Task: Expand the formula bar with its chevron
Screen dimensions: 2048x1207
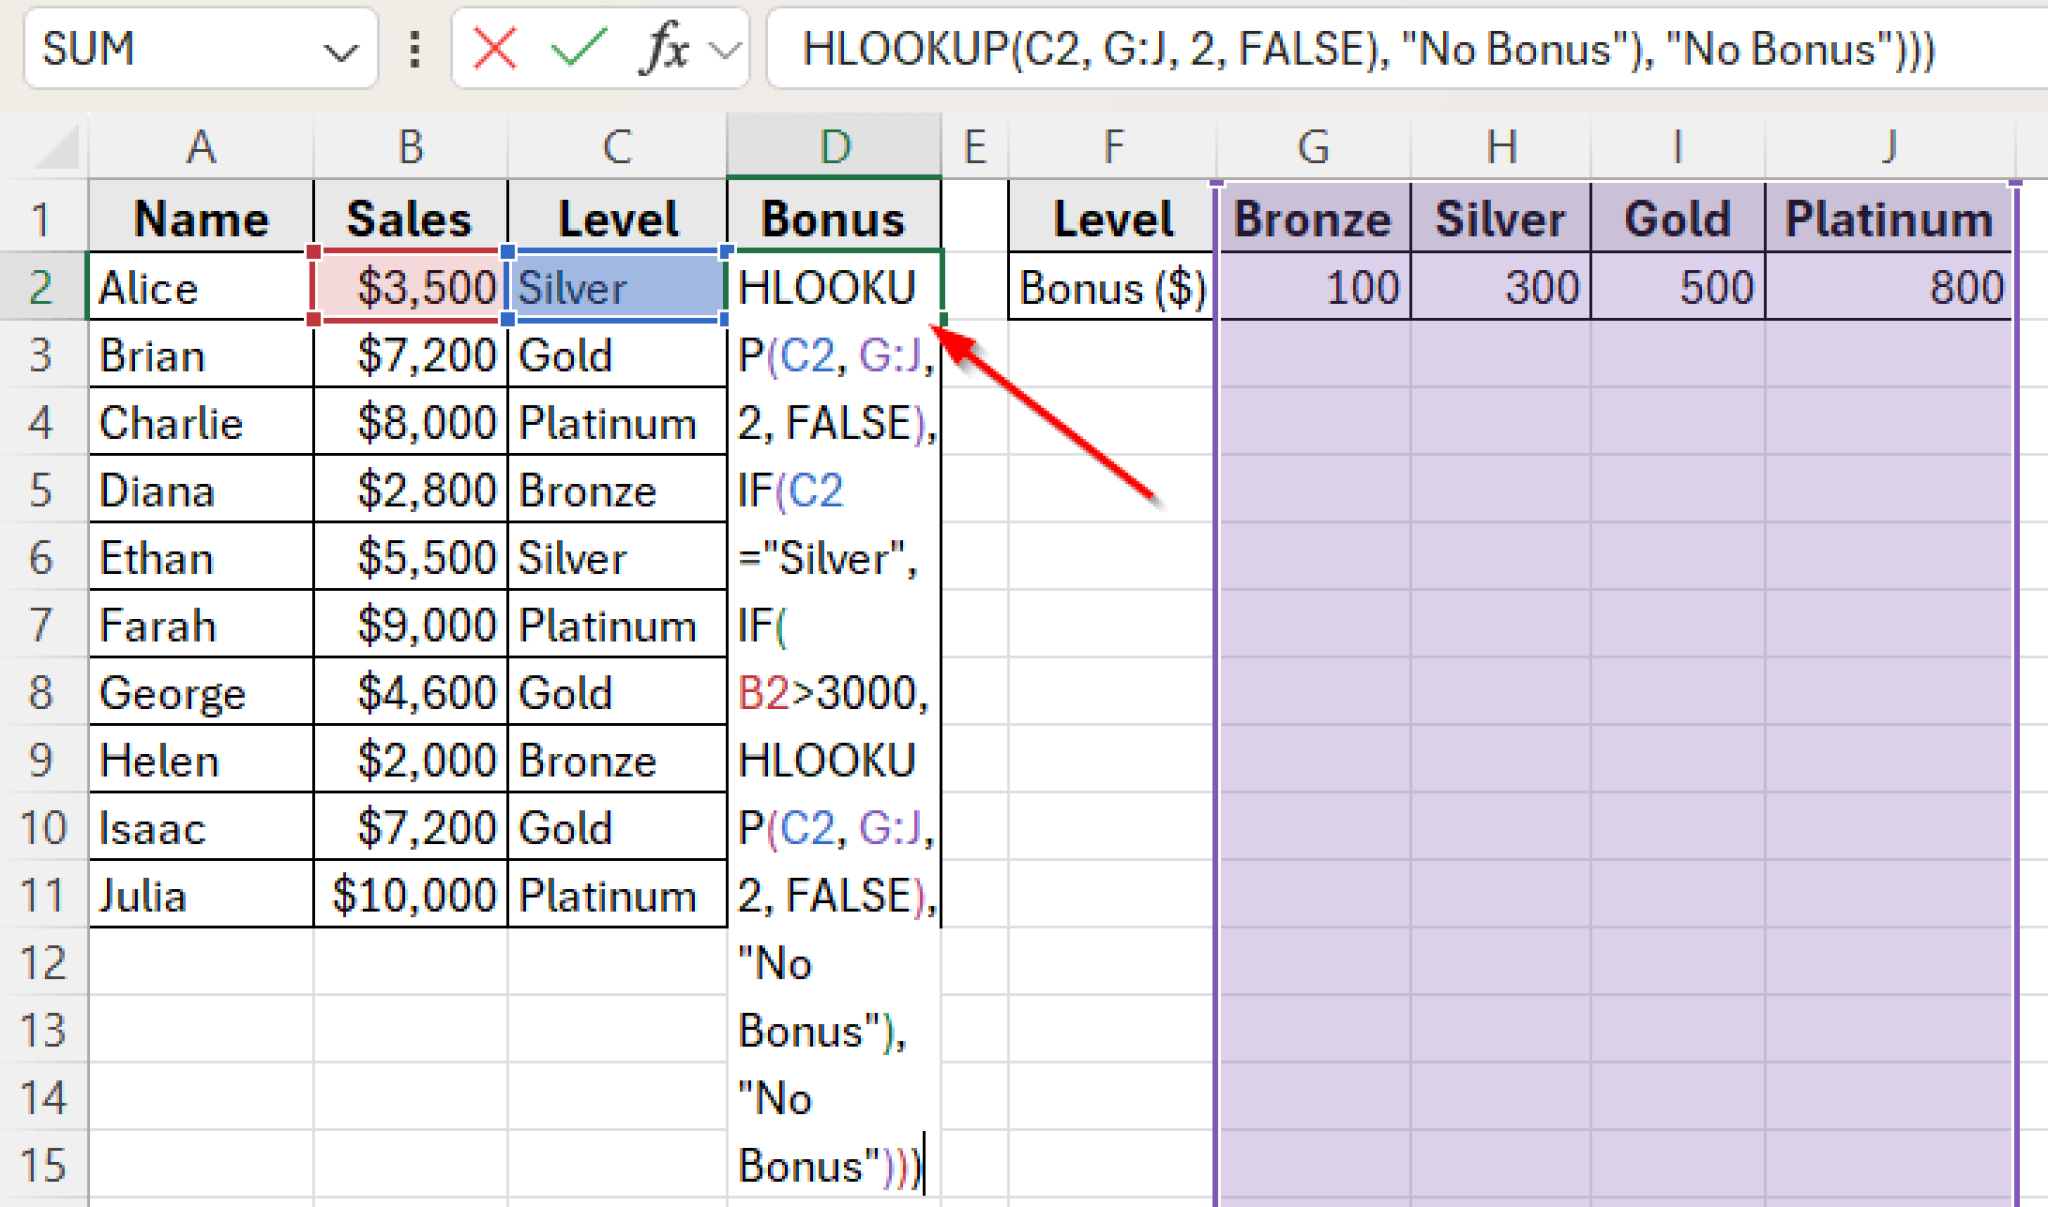Action: click(723, 48)
